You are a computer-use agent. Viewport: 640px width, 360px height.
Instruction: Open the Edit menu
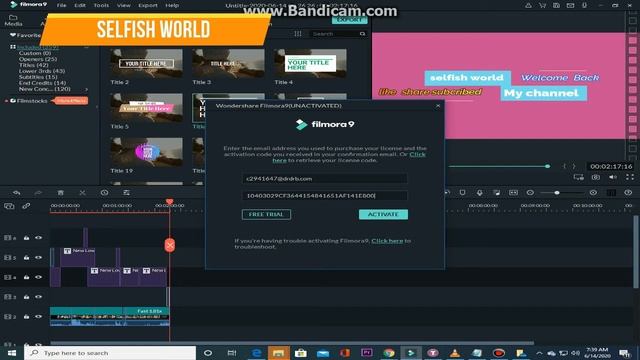pos(80,5)
